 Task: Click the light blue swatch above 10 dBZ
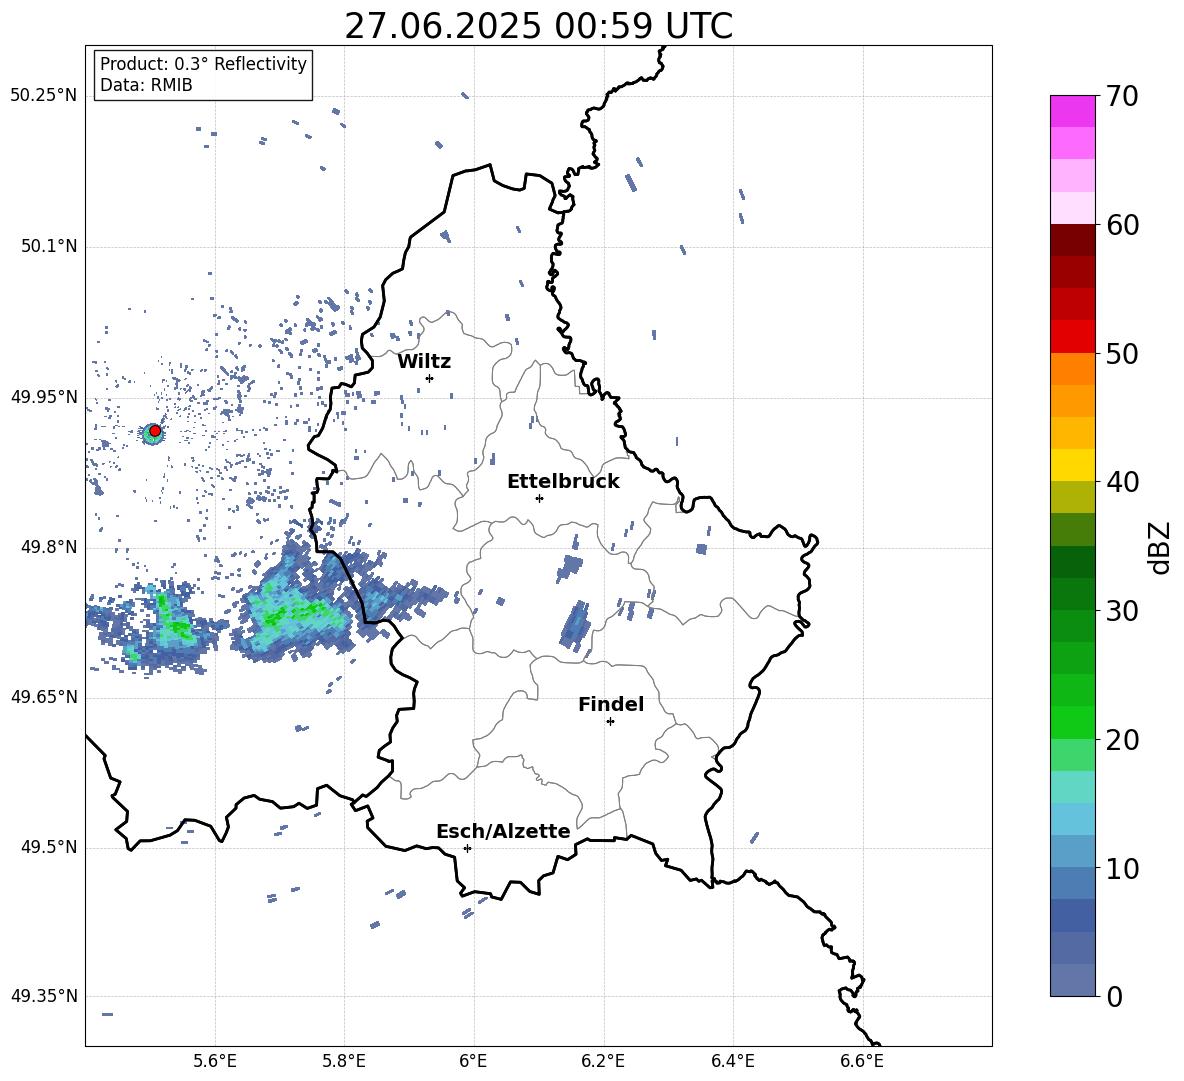[1073, 851]
